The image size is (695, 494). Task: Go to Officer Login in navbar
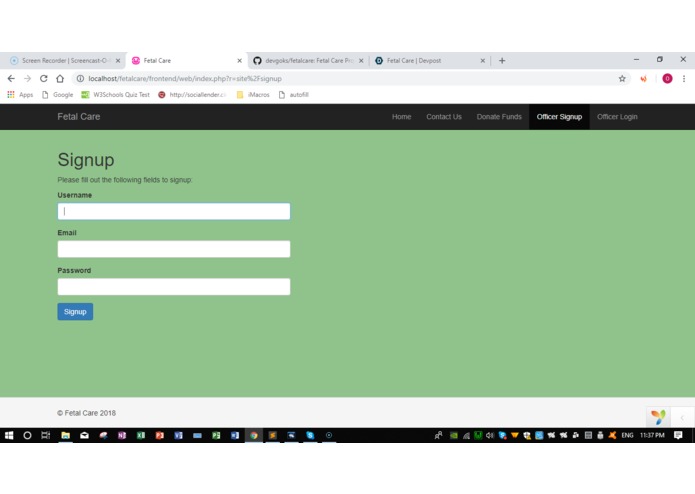(617, 117)
